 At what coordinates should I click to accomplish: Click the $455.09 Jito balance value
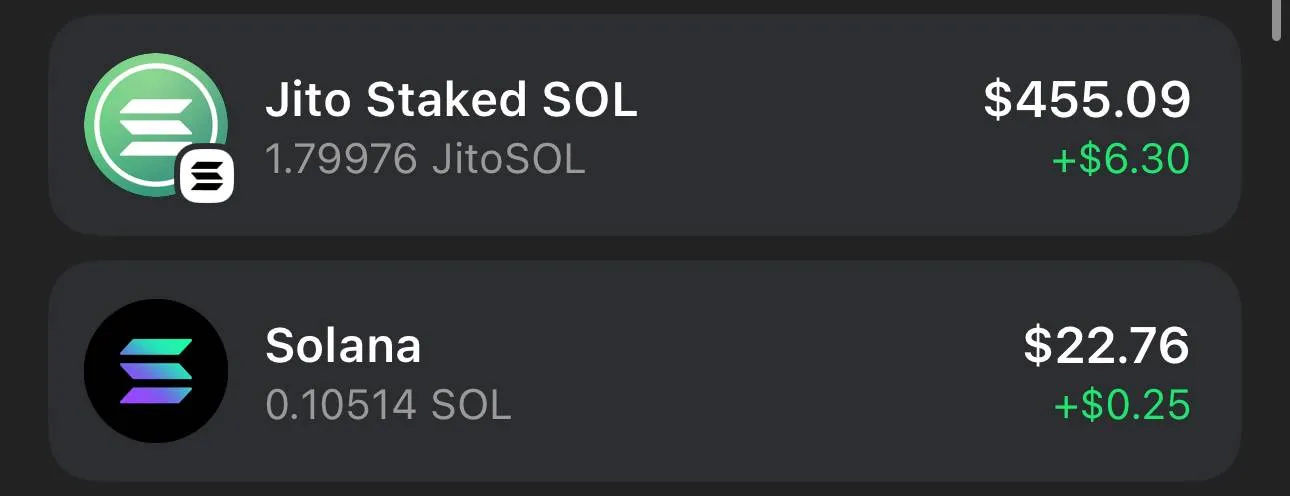(1087, 100)
